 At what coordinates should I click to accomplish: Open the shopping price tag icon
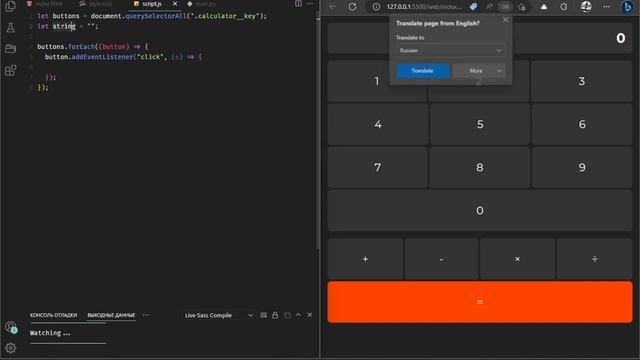pos(473,7)
